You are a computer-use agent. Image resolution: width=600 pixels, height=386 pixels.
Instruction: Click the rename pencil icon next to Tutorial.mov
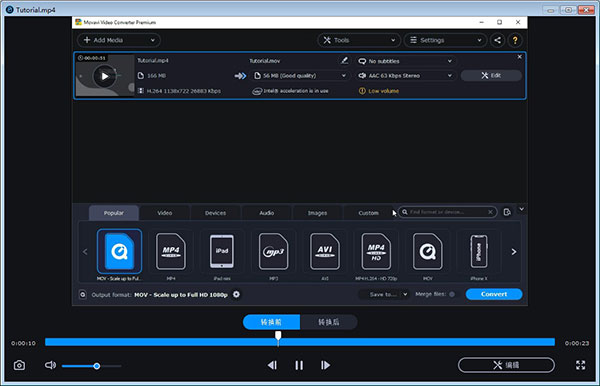[x=344, y=60]
